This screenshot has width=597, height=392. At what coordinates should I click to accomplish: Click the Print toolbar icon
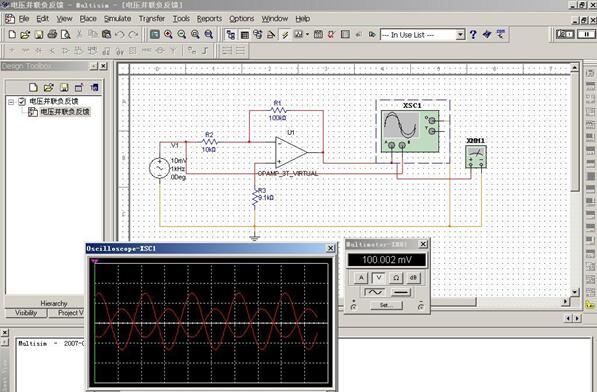pyautogui.click(x=52, y=35)
